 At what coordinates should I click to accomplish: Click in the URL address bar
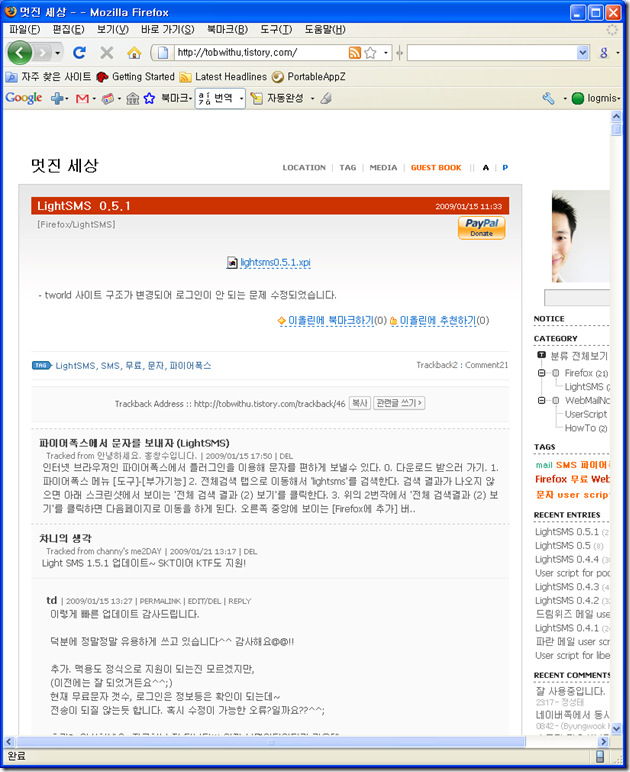261,53
